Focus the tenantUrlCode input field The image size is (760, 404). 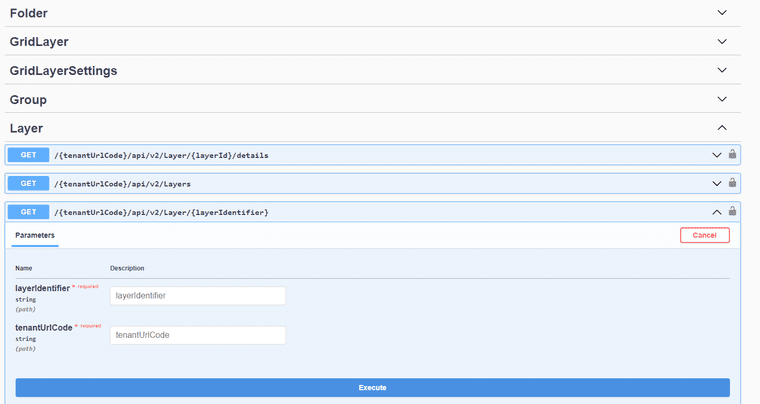click(x=198, y=335)
